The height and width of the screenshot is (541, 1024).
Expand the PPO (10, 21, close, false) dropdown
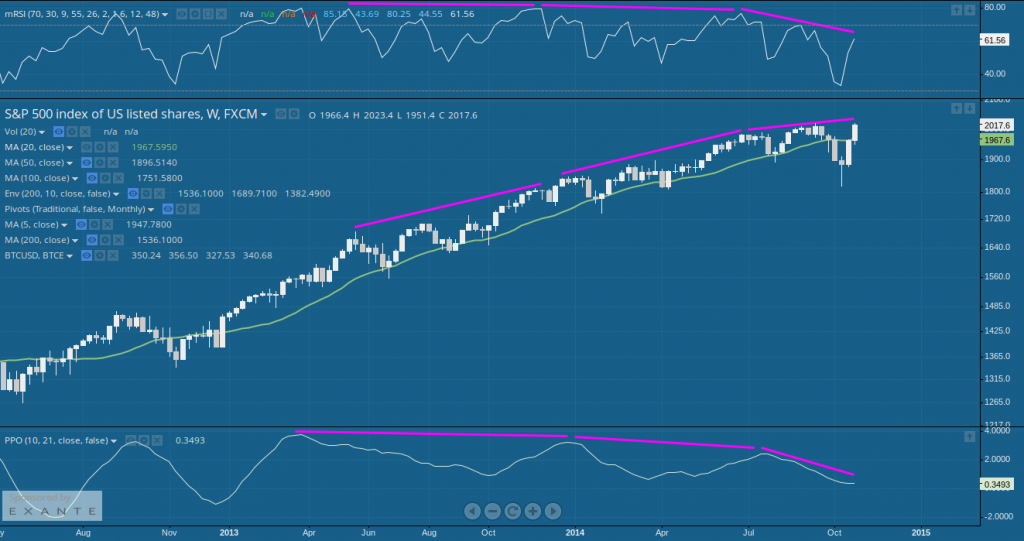pyautogui.click(x=113, y=441)
